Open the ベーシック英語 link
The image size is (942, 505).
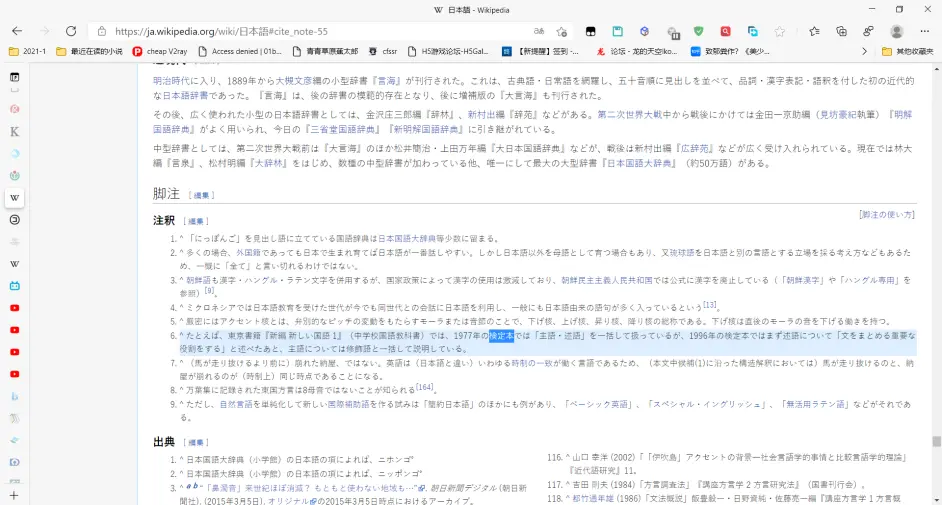point(598,405)
